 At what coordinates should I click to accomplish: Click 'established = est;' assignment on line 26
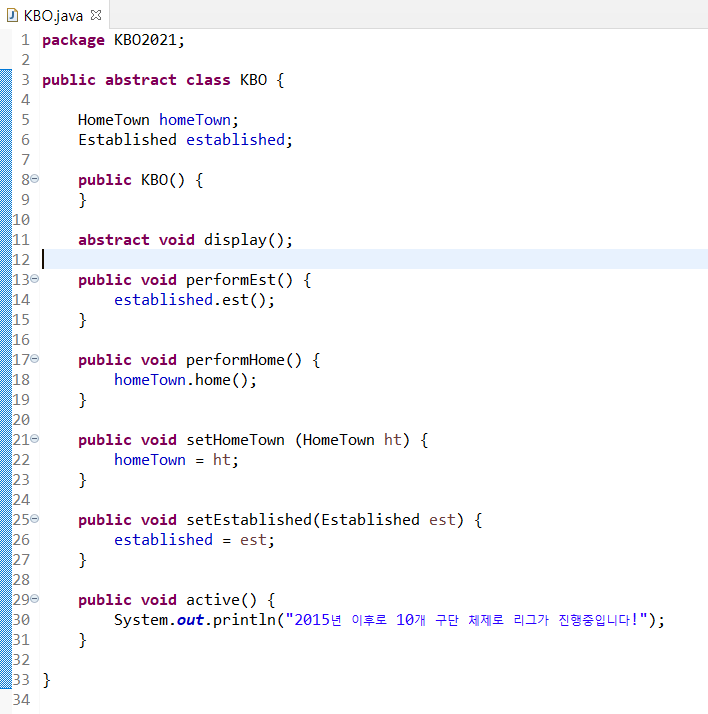click(x=194, y=540)
